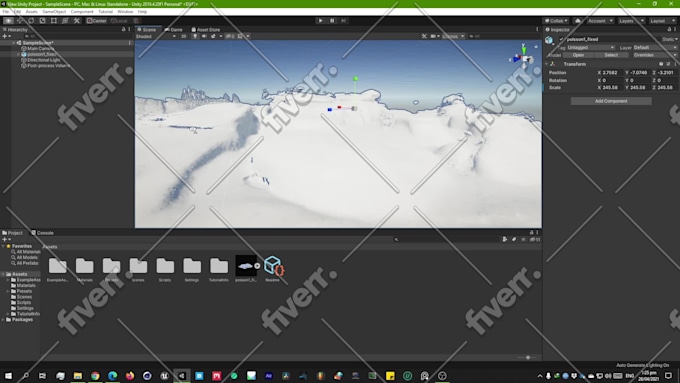Toggle scene effects icon
The width and height of the screenshot is (680, 383).
coord(213,36)
